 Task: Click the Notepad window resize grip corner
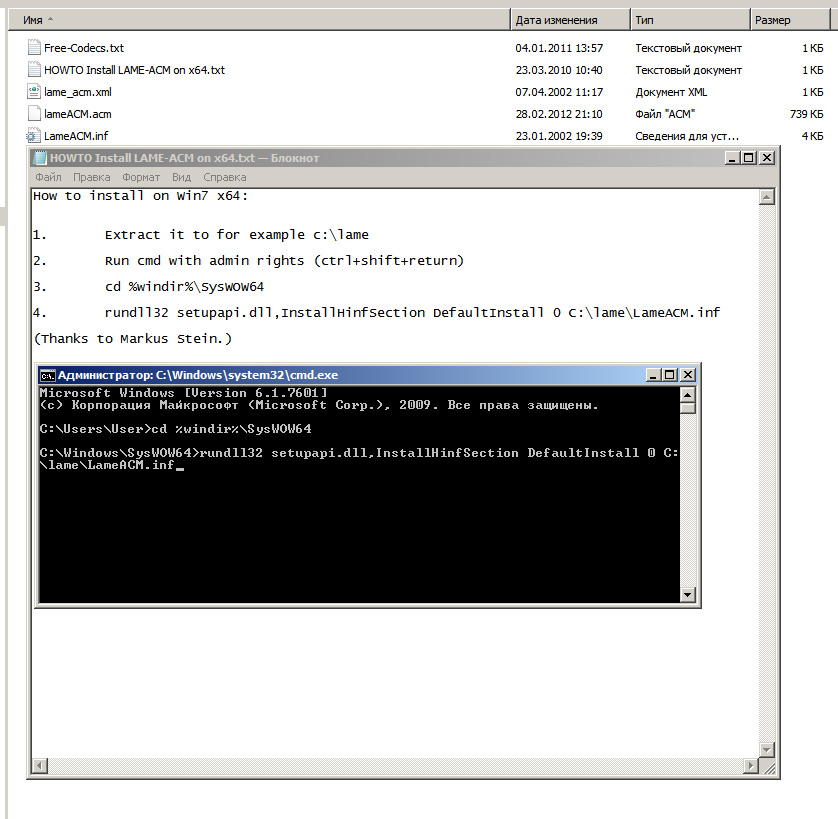tap(769, 769)
